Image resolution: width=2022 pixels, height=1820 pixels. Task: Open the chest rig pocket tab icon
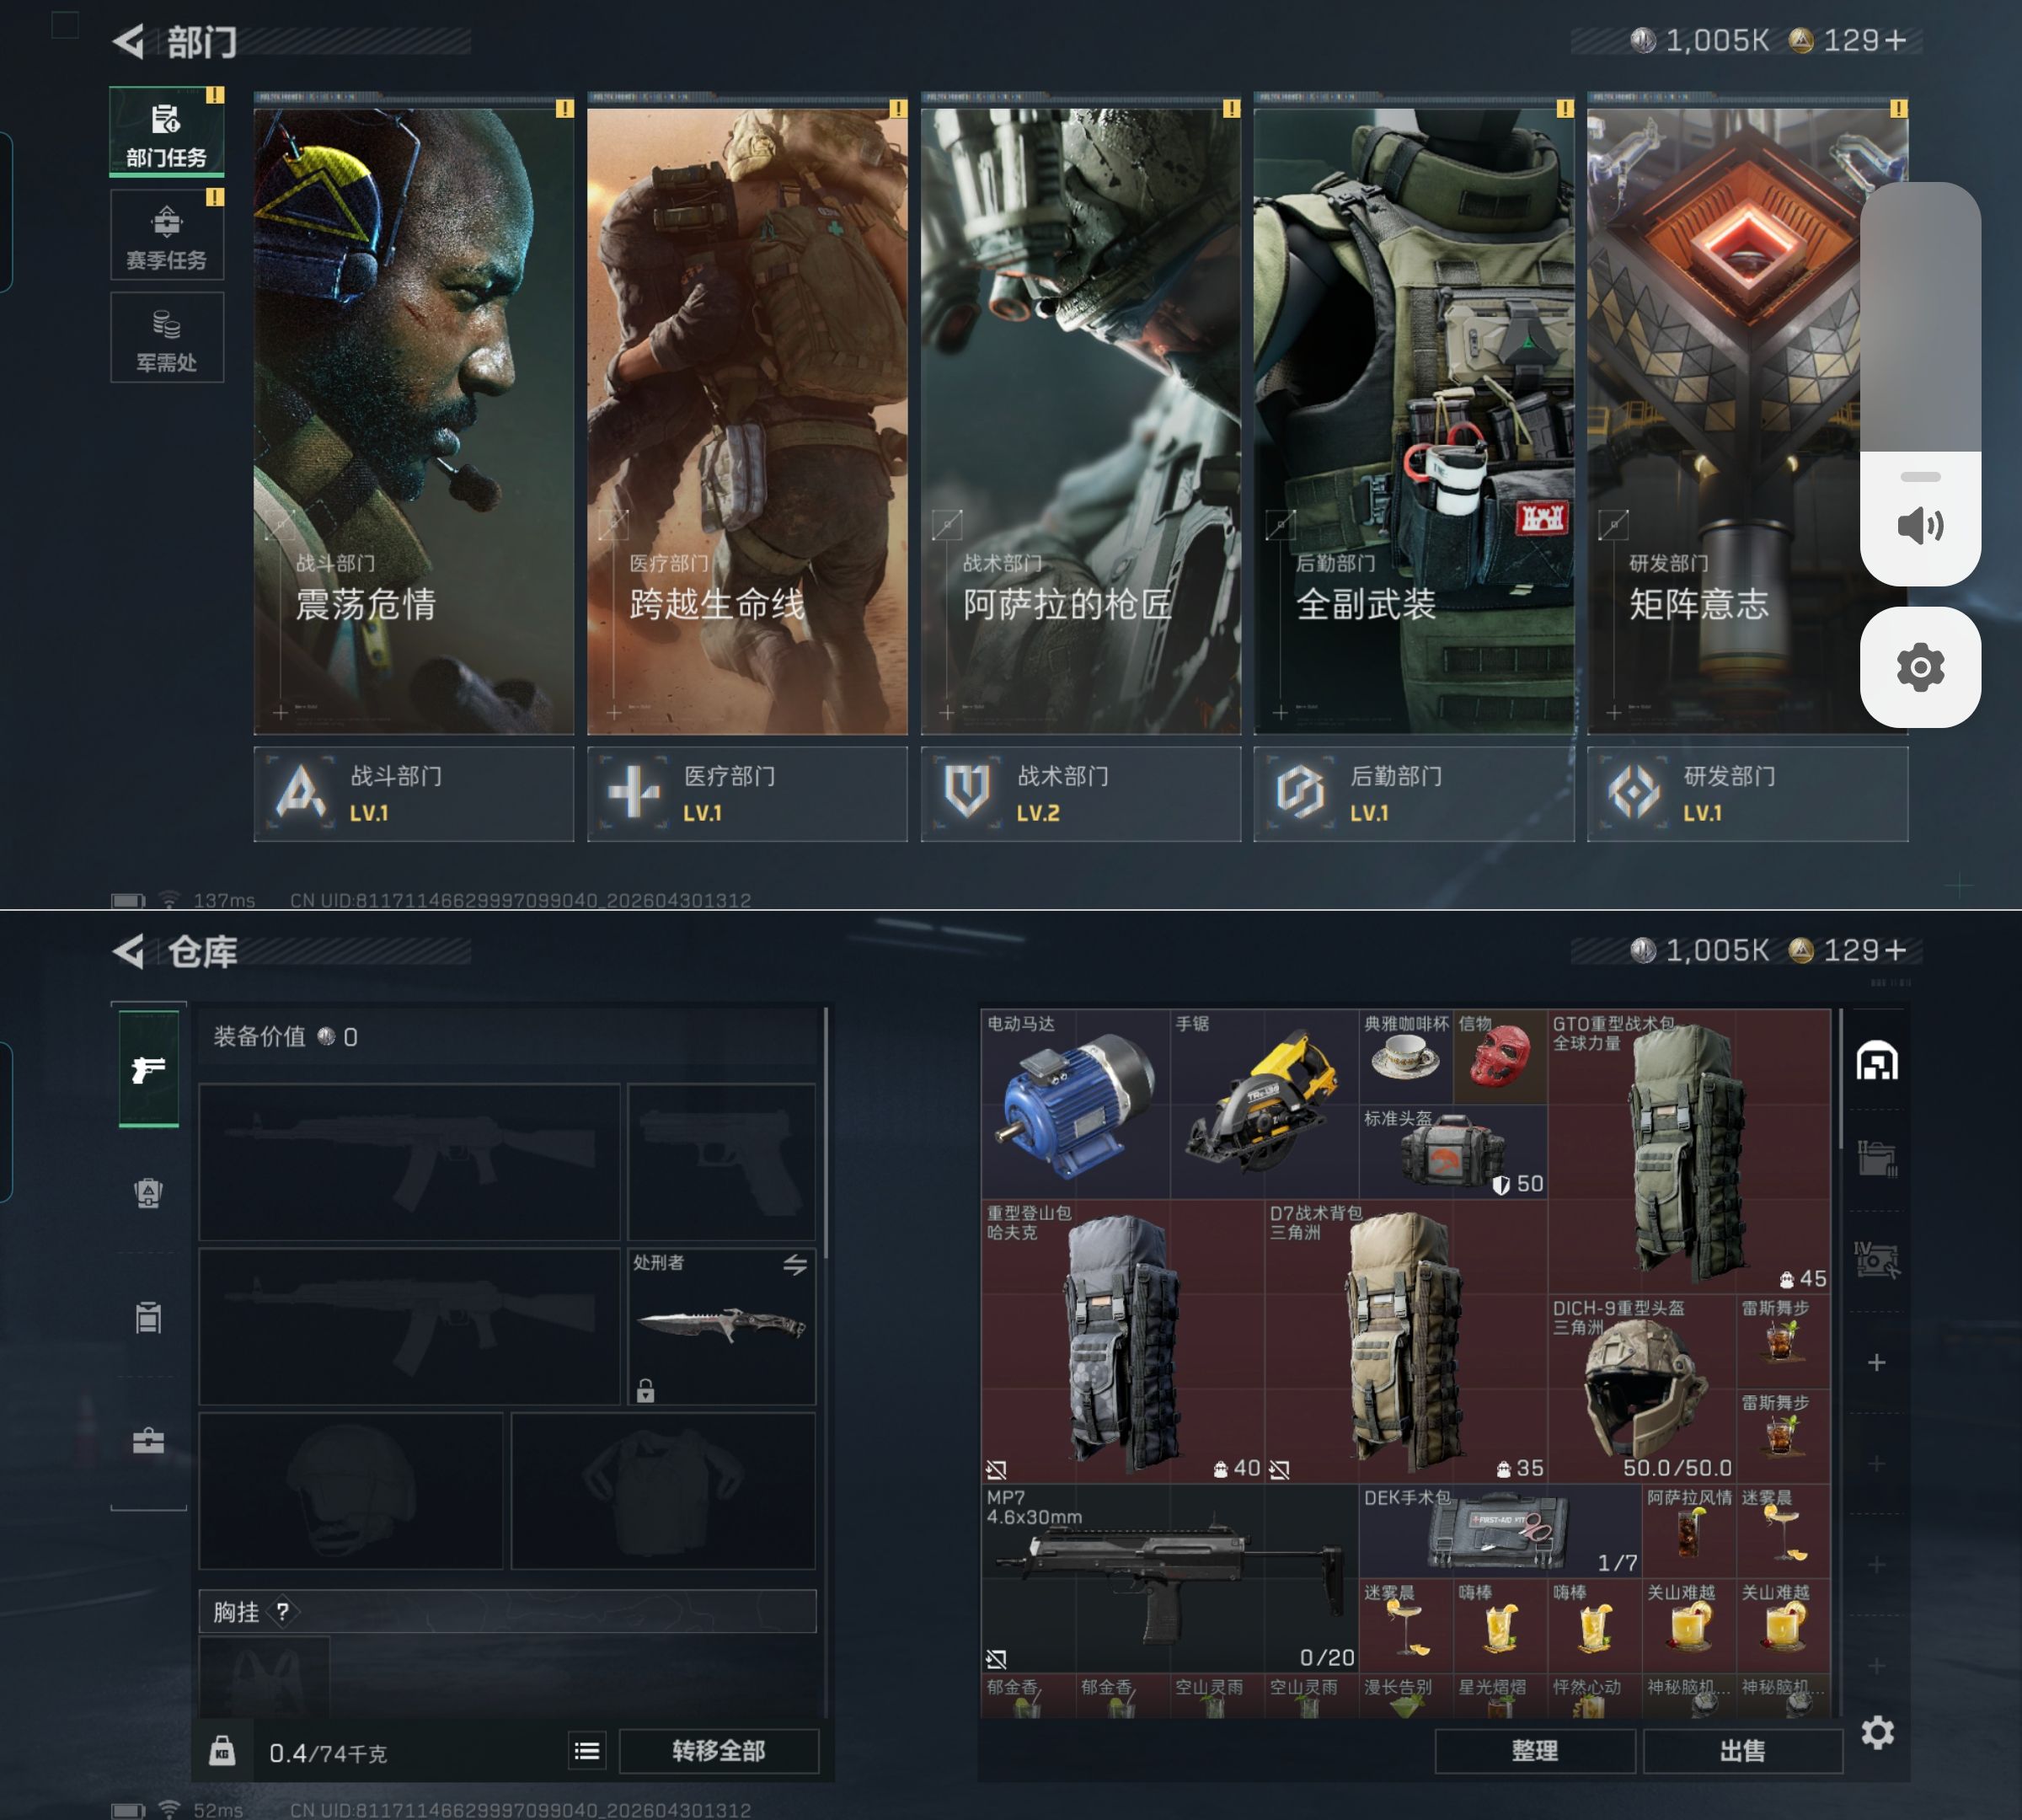coord(149,1317)
